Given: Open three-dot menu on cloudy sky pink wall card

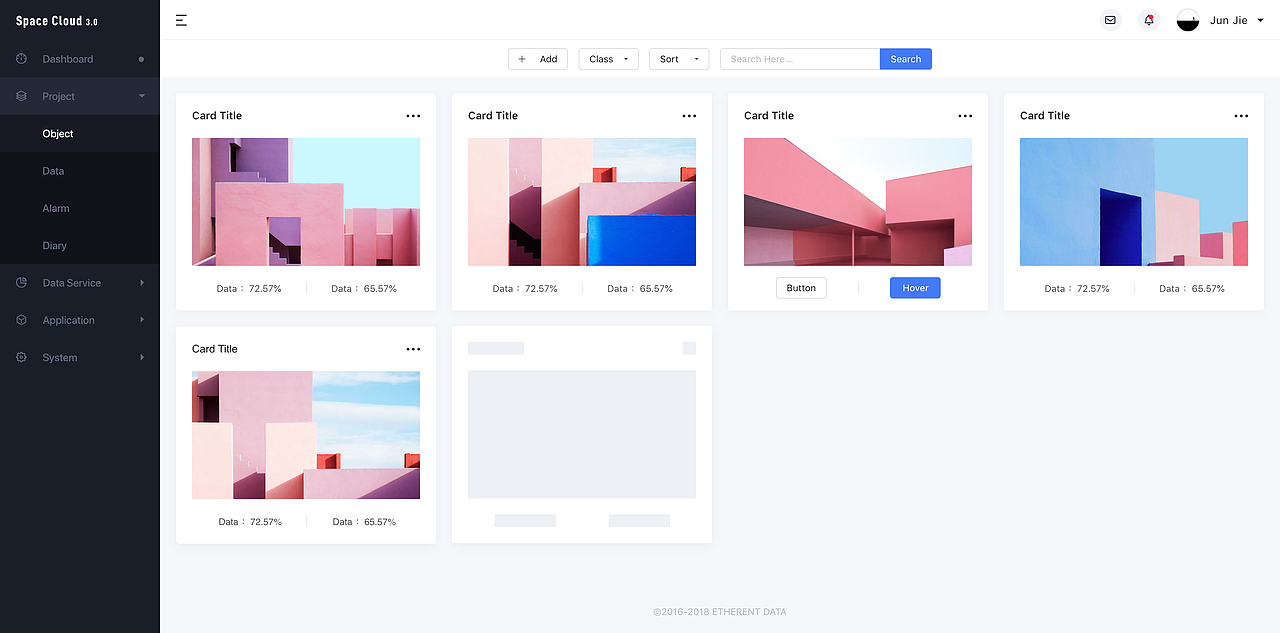Looking at the screenshot, I should (413, 349).
